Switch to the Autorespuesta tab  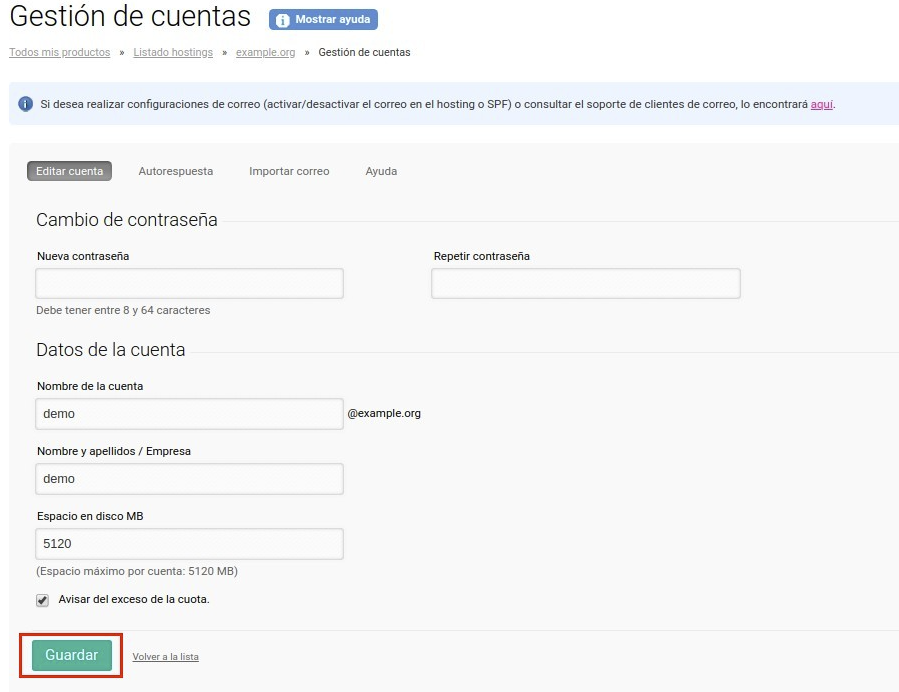(x=175, y=171)
